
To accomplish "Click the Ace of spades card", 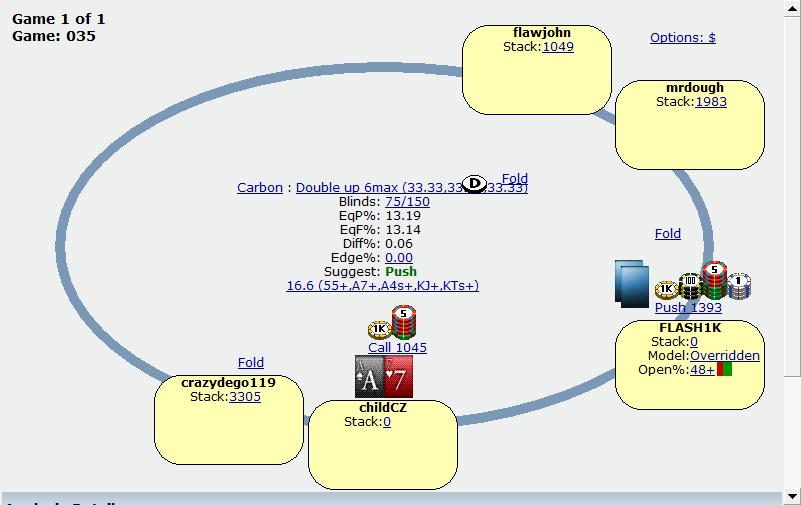I will click(x=369, y=377).
